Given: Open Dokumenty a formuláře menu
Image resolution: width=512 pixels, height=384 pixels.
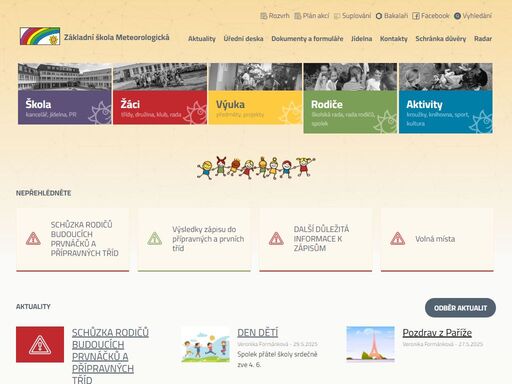Looking at the screenshot, I should (307, 39).
